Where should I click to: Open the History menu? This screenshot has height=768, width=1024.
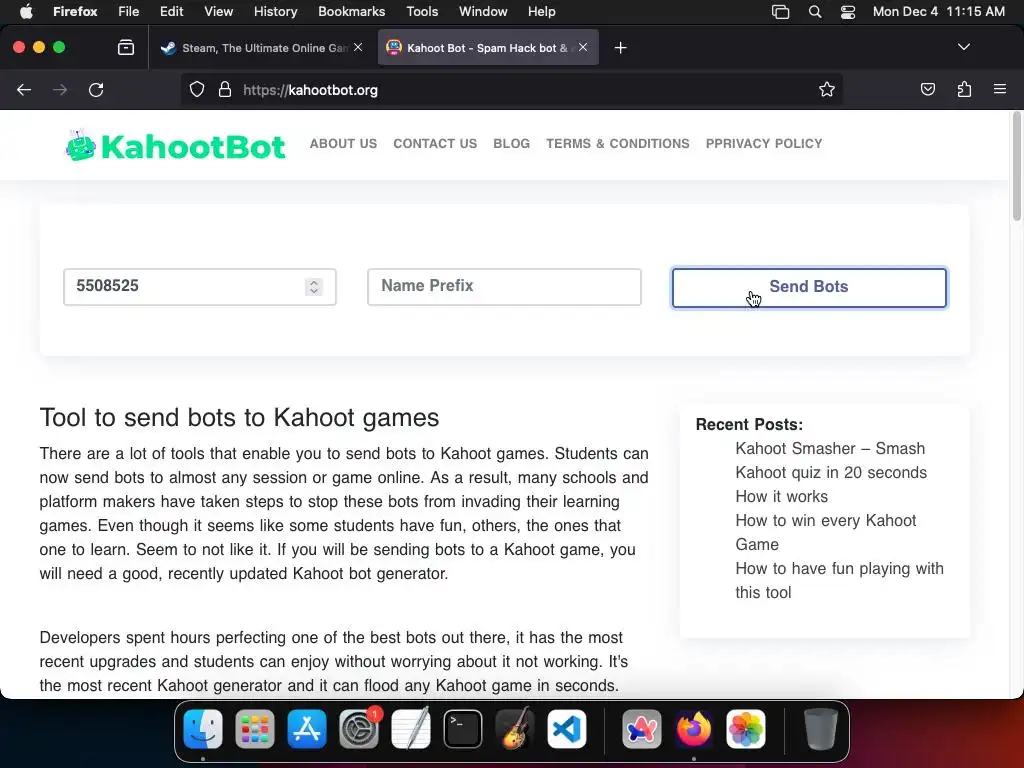[275, 11]
